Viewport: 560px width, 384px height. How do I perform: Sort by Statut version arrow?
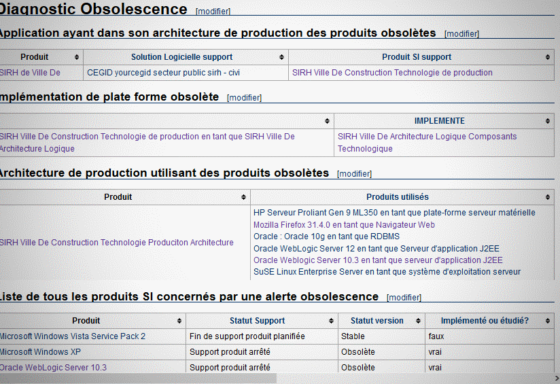(x=418, y=321)
